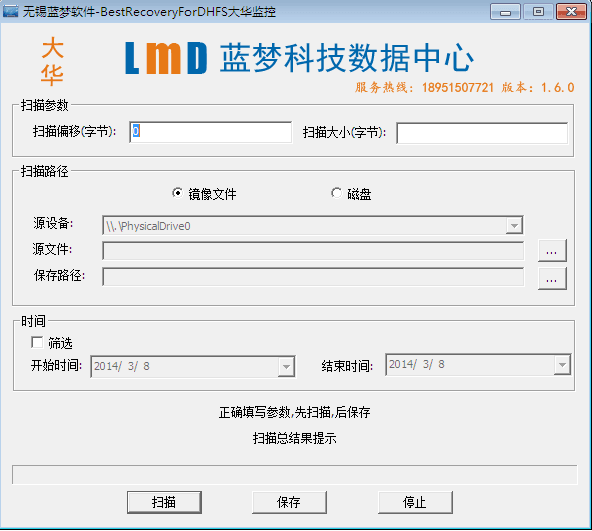Viewport: 592px width, 531px height.
Task: Click the 停止 button
Action: click(x=415, y=502)
